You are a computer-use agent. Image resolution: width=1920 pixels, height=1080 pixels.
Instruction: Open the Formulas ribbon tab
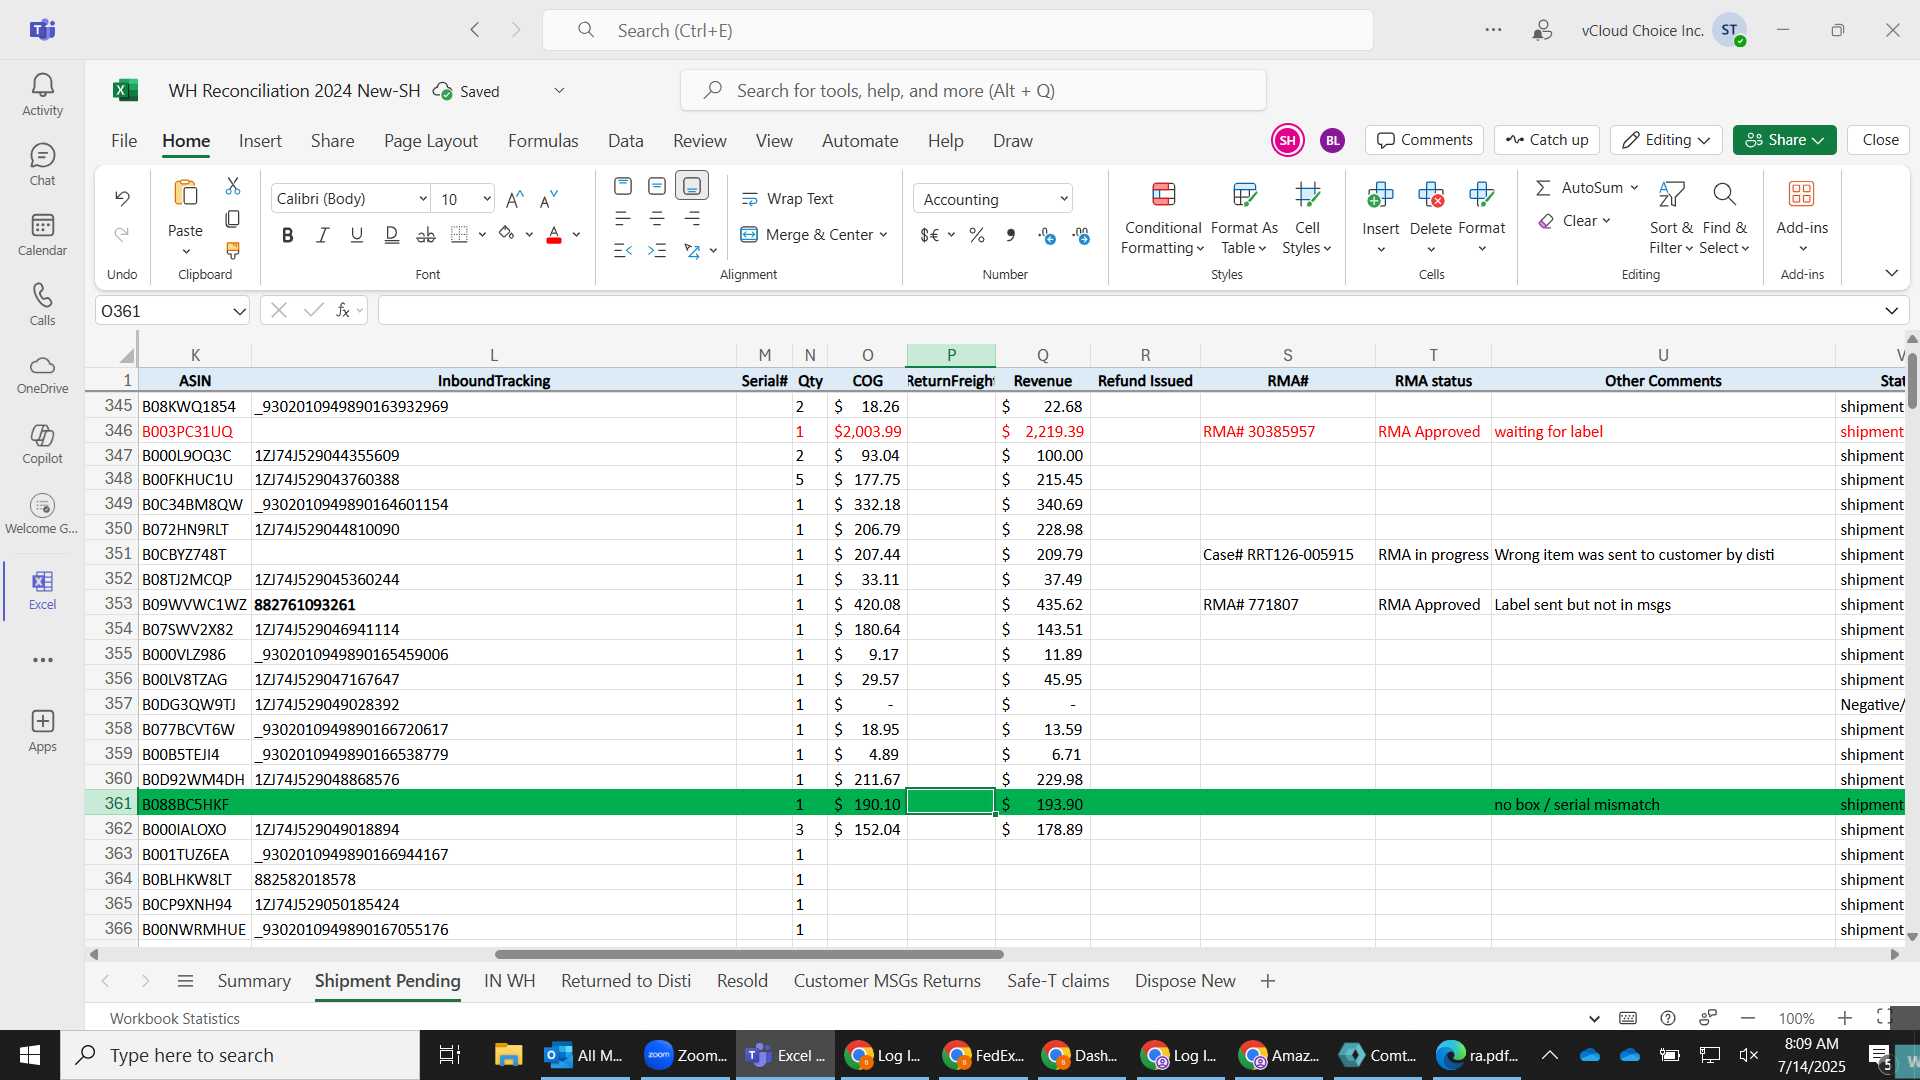pyautogui.click(x=543, y=141)
